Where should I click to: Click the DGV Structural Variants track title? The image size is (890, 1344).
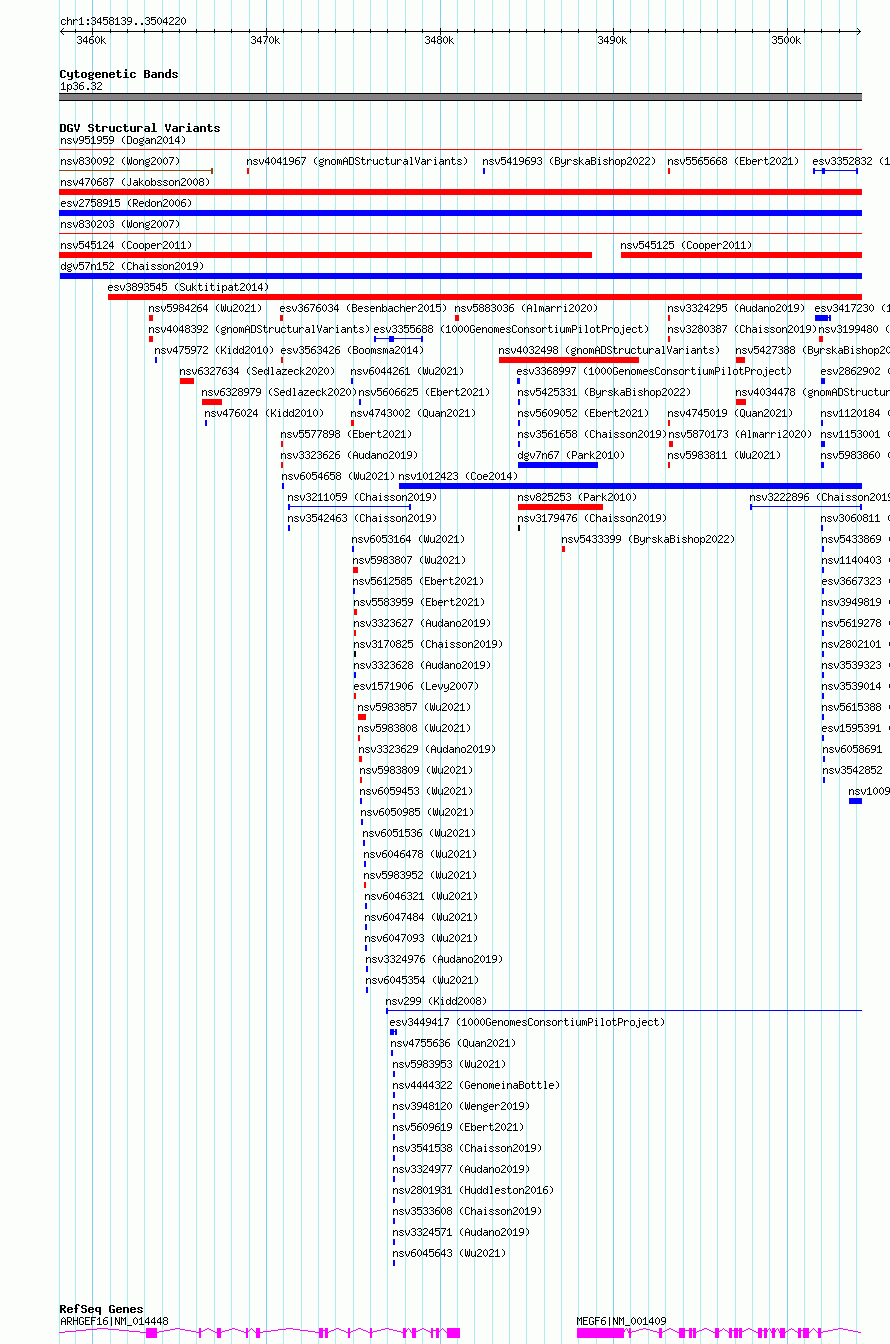coord(140,128)
